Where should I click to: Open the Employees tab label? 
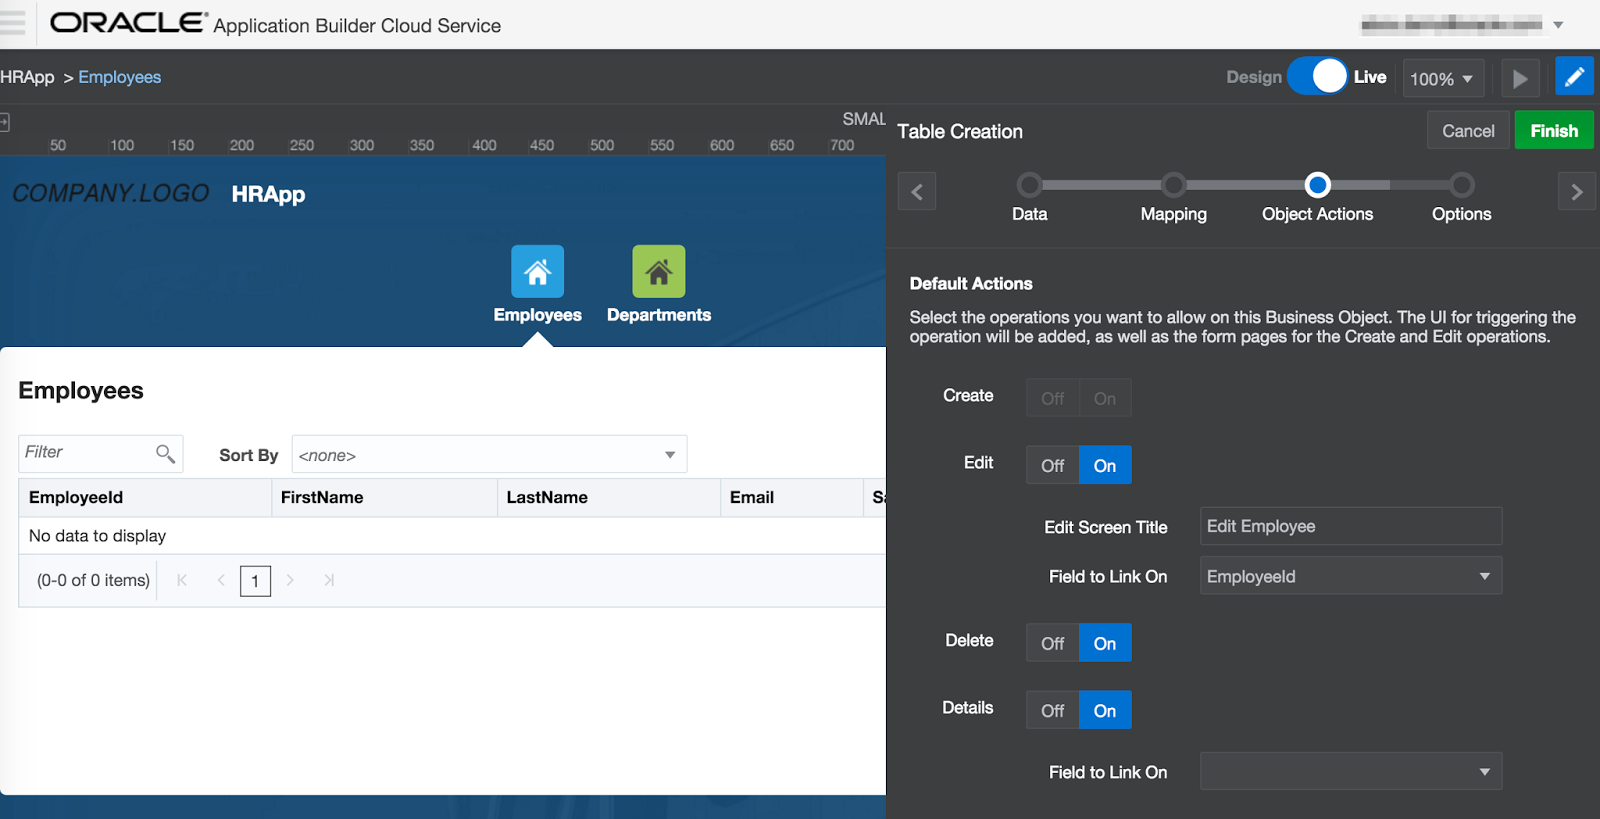pos(538,315)
